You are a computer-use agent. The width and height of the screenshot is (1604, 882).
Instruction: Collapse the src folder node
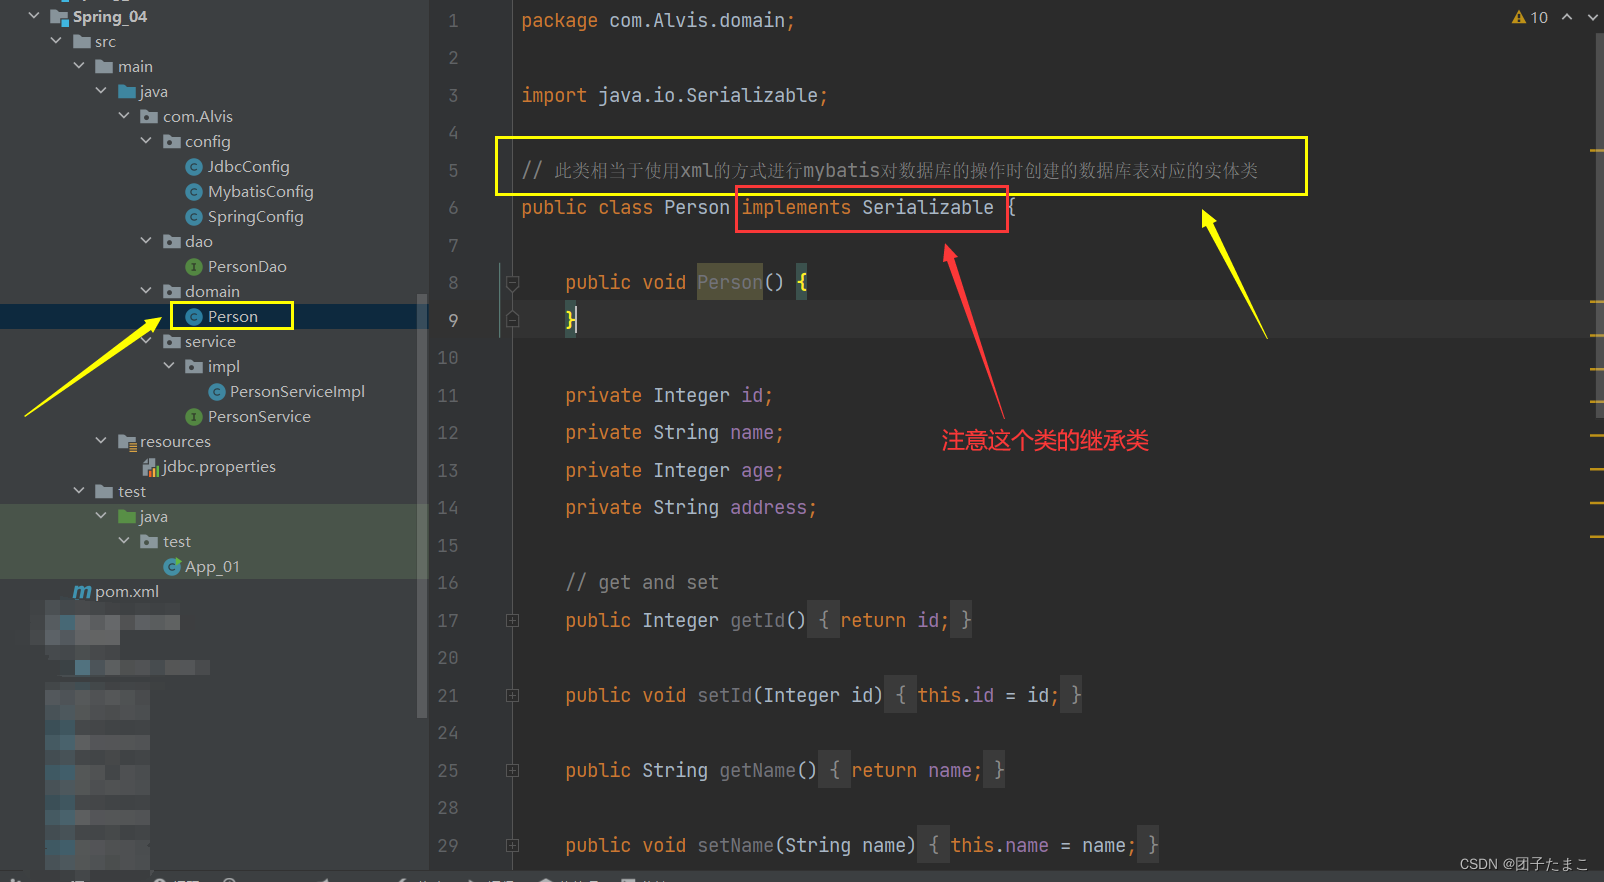pyautogui.click(x=57, y=41)
